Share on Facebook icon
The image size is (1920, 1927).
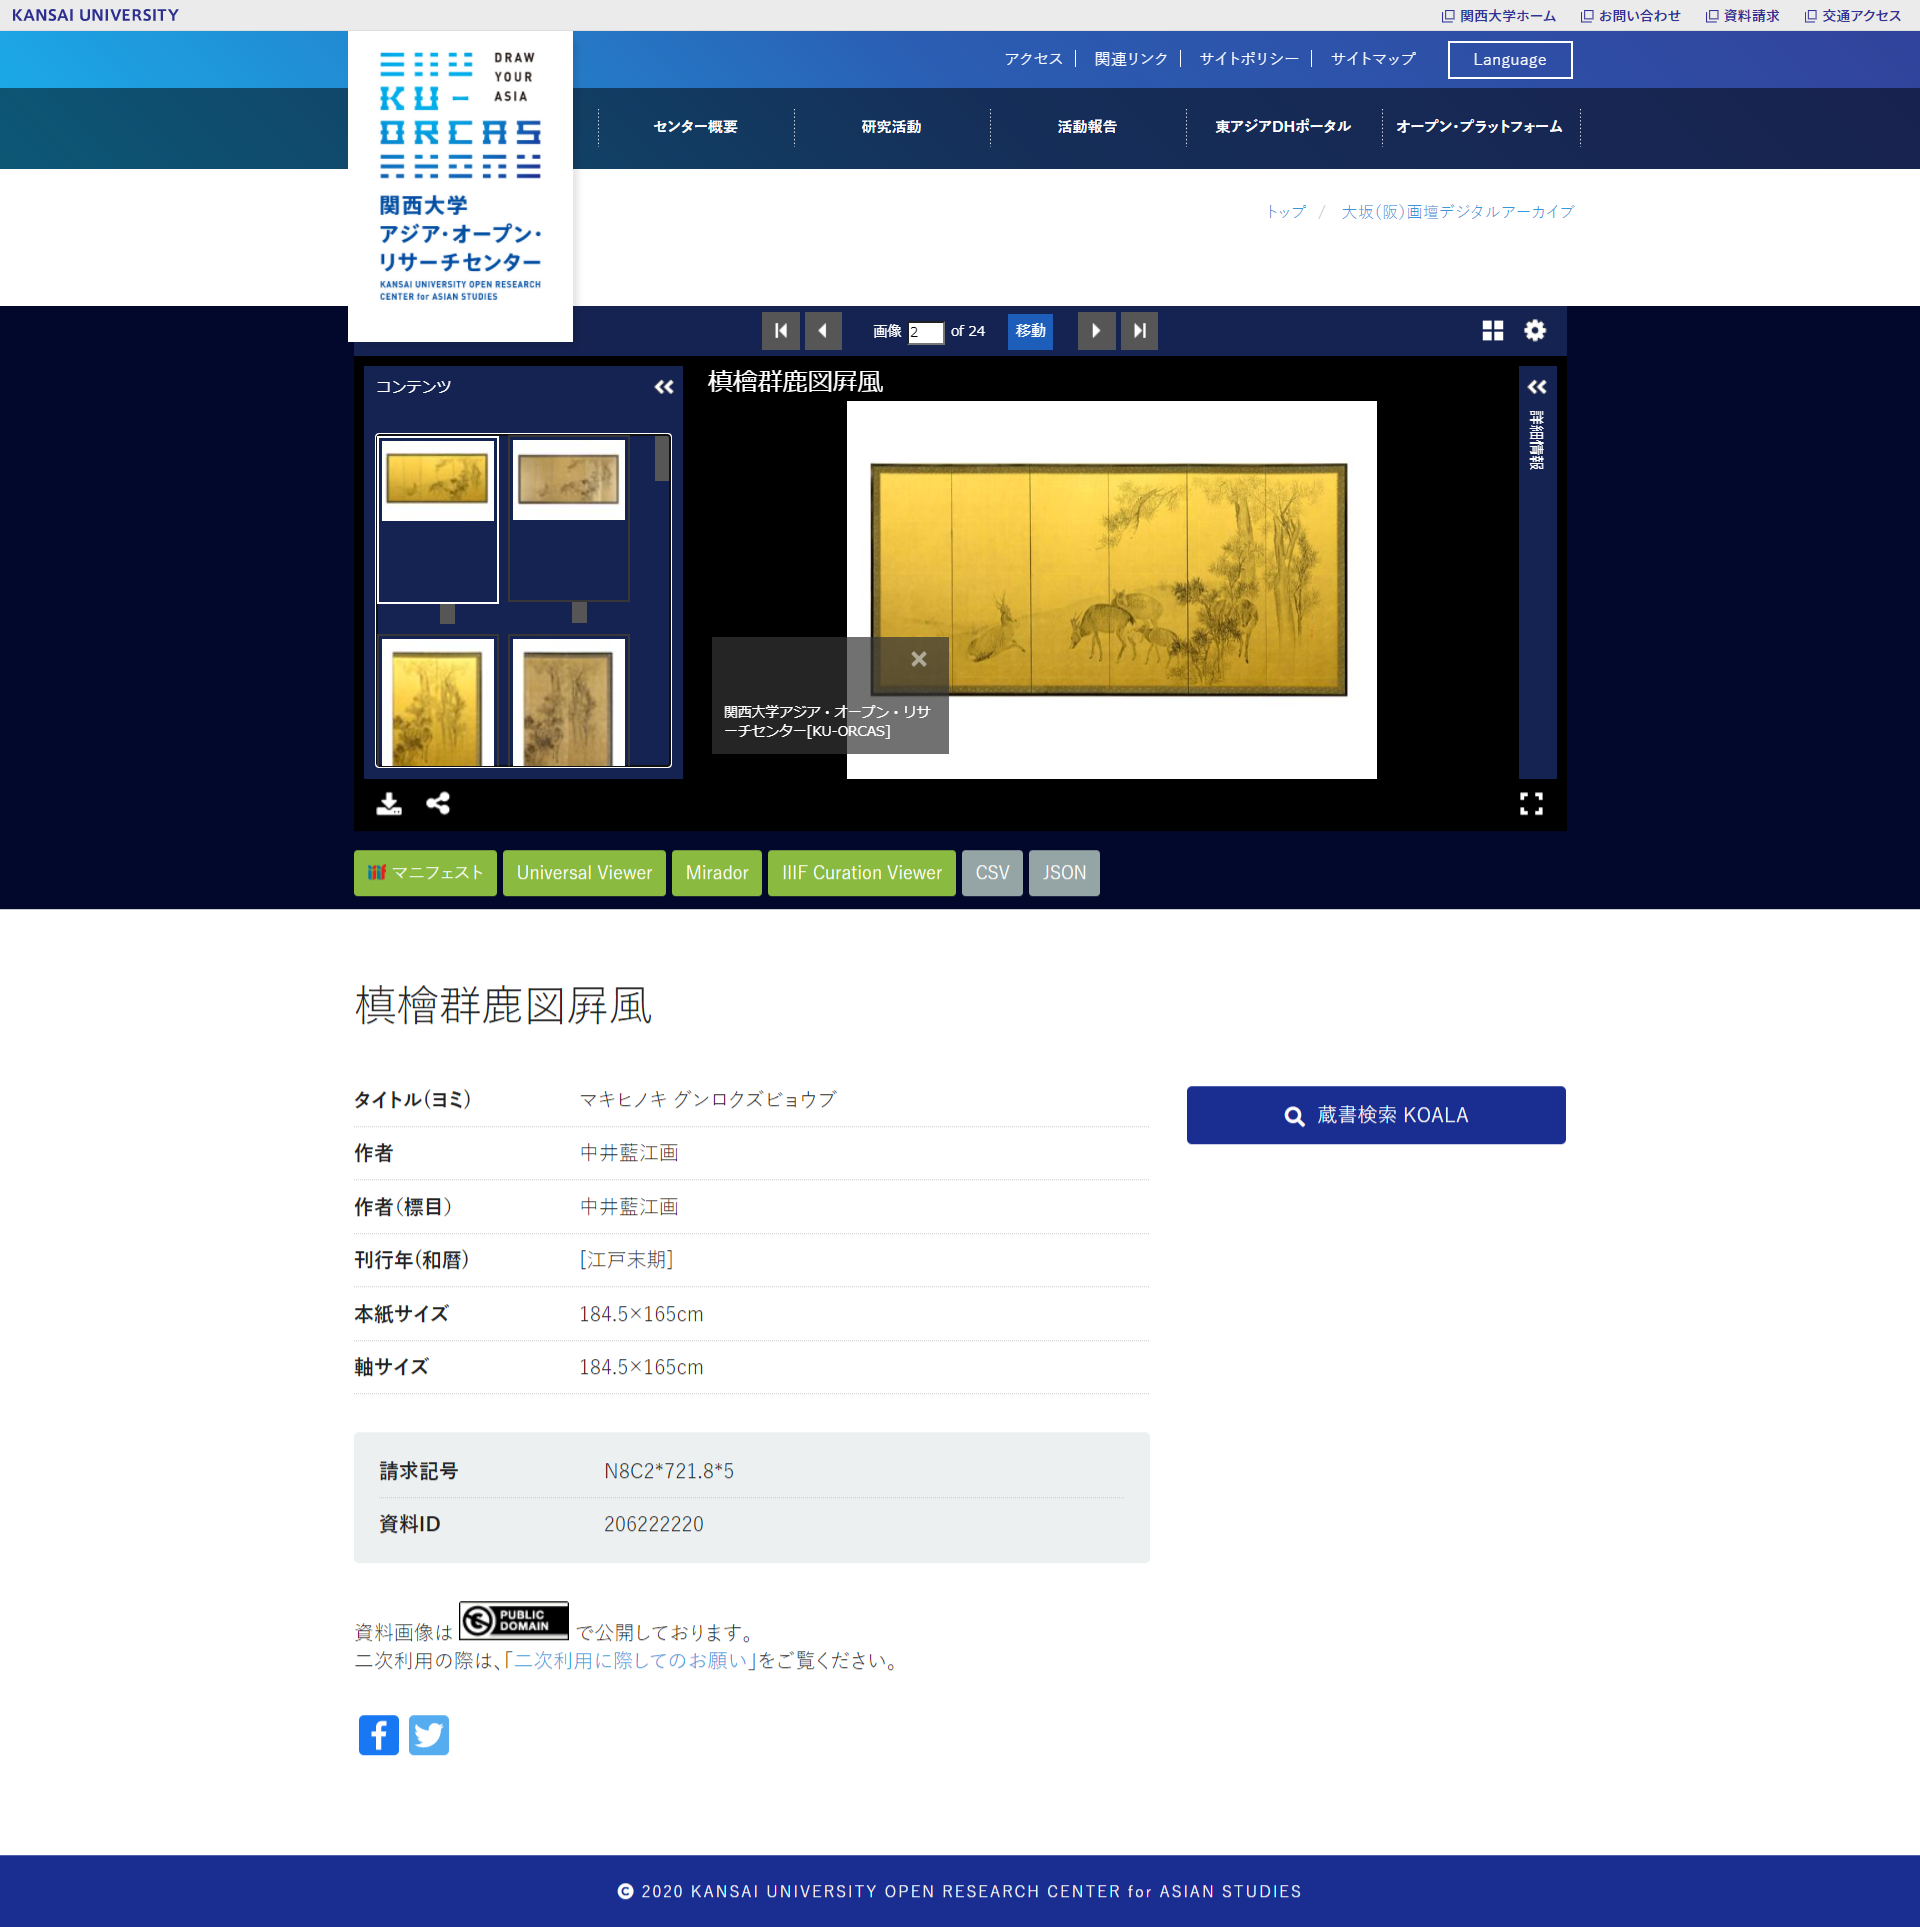379,1736
